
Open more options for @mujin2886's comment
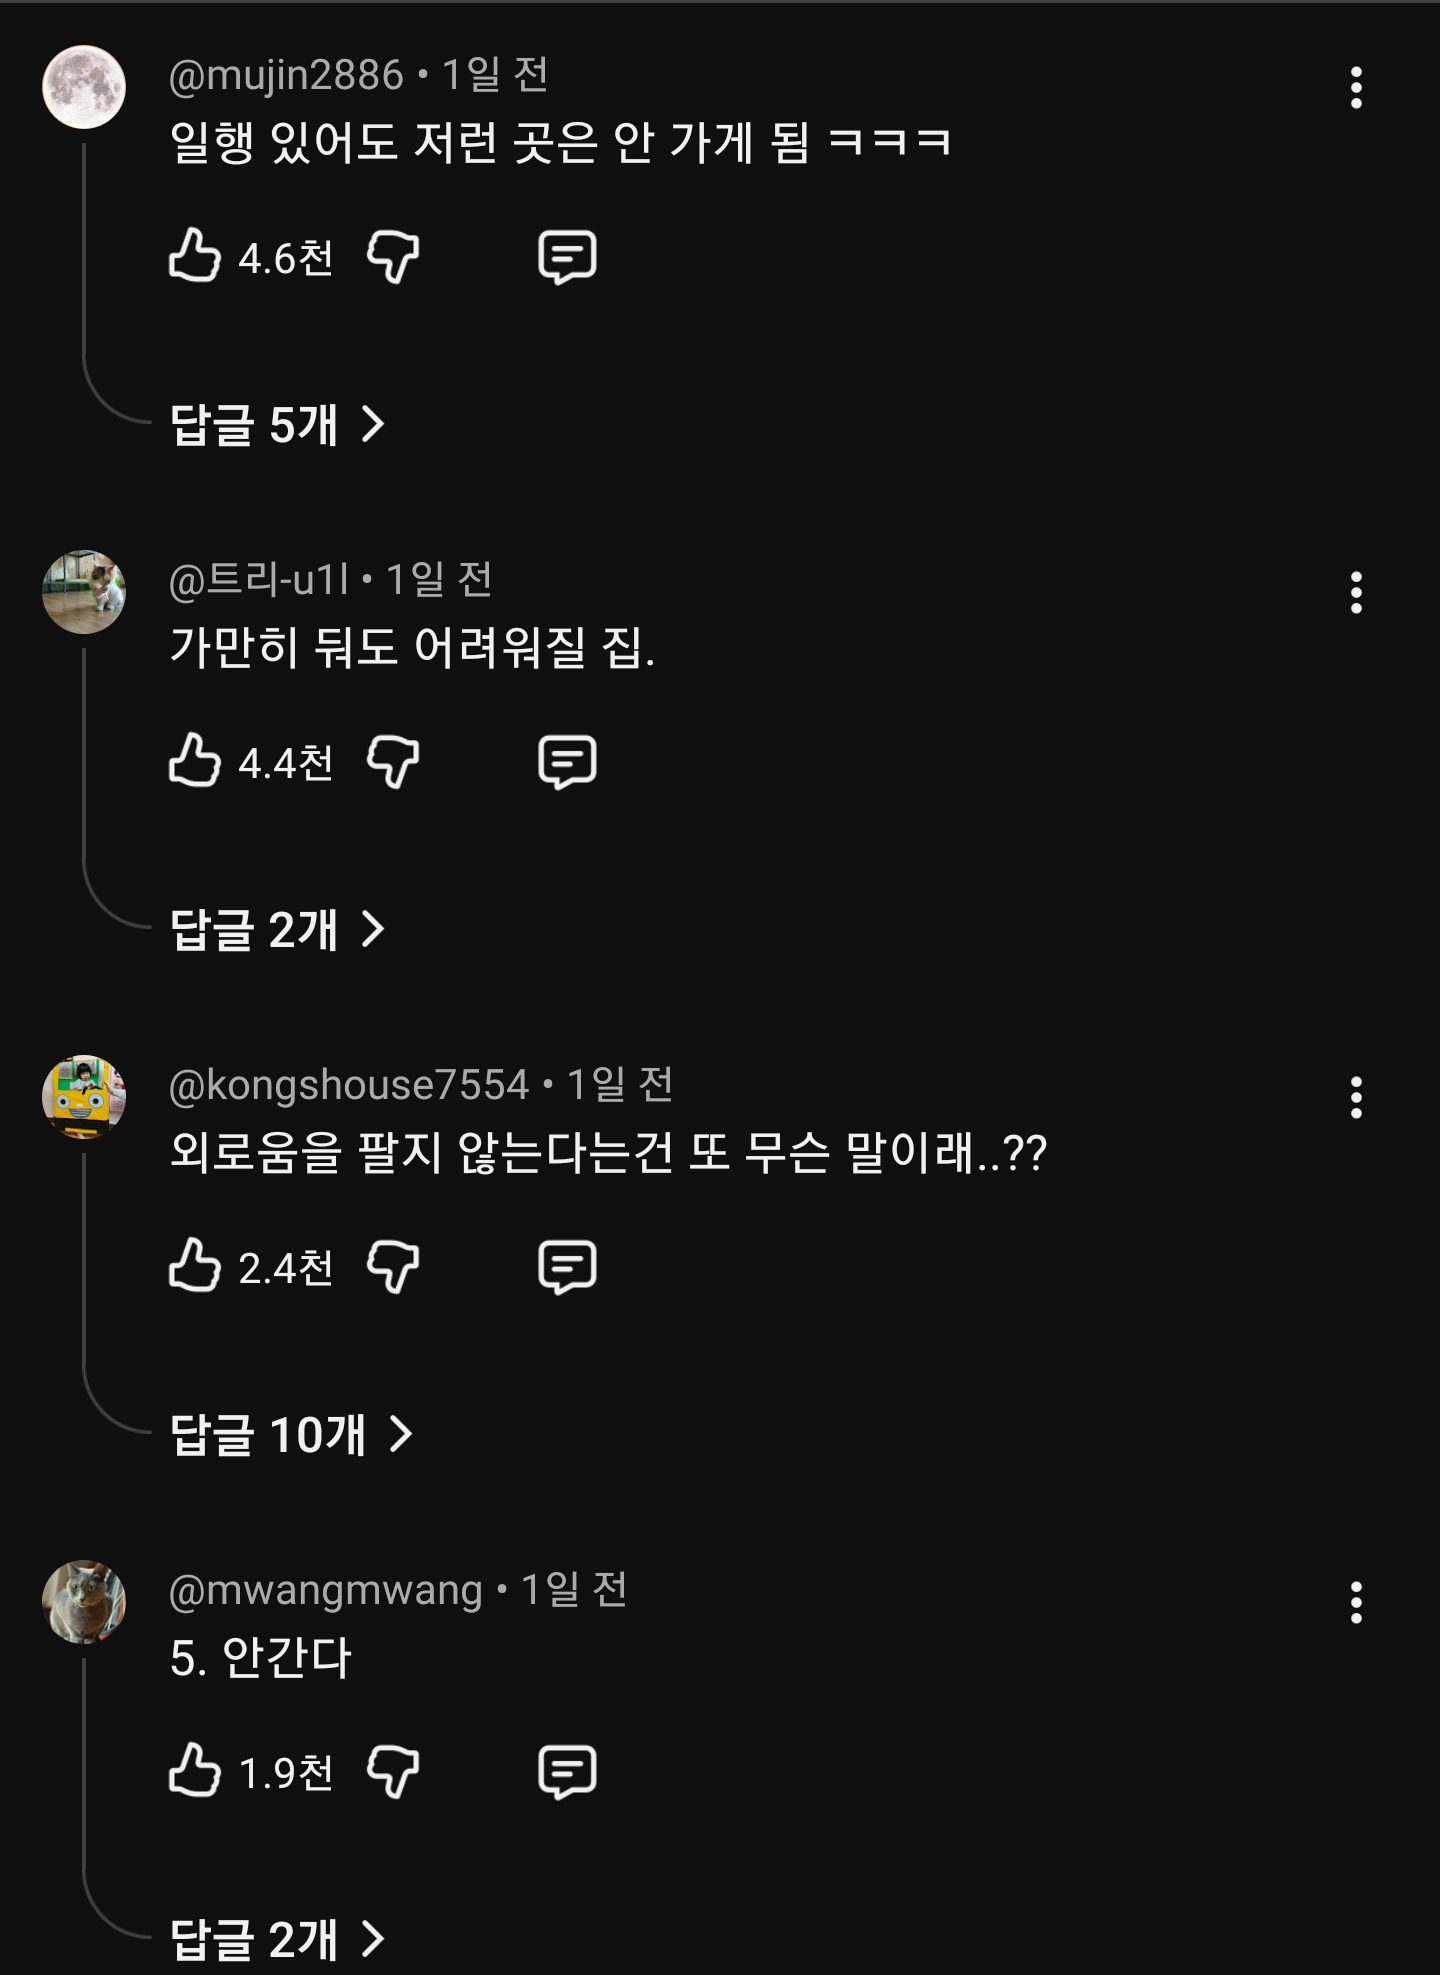pos(1356,88)
